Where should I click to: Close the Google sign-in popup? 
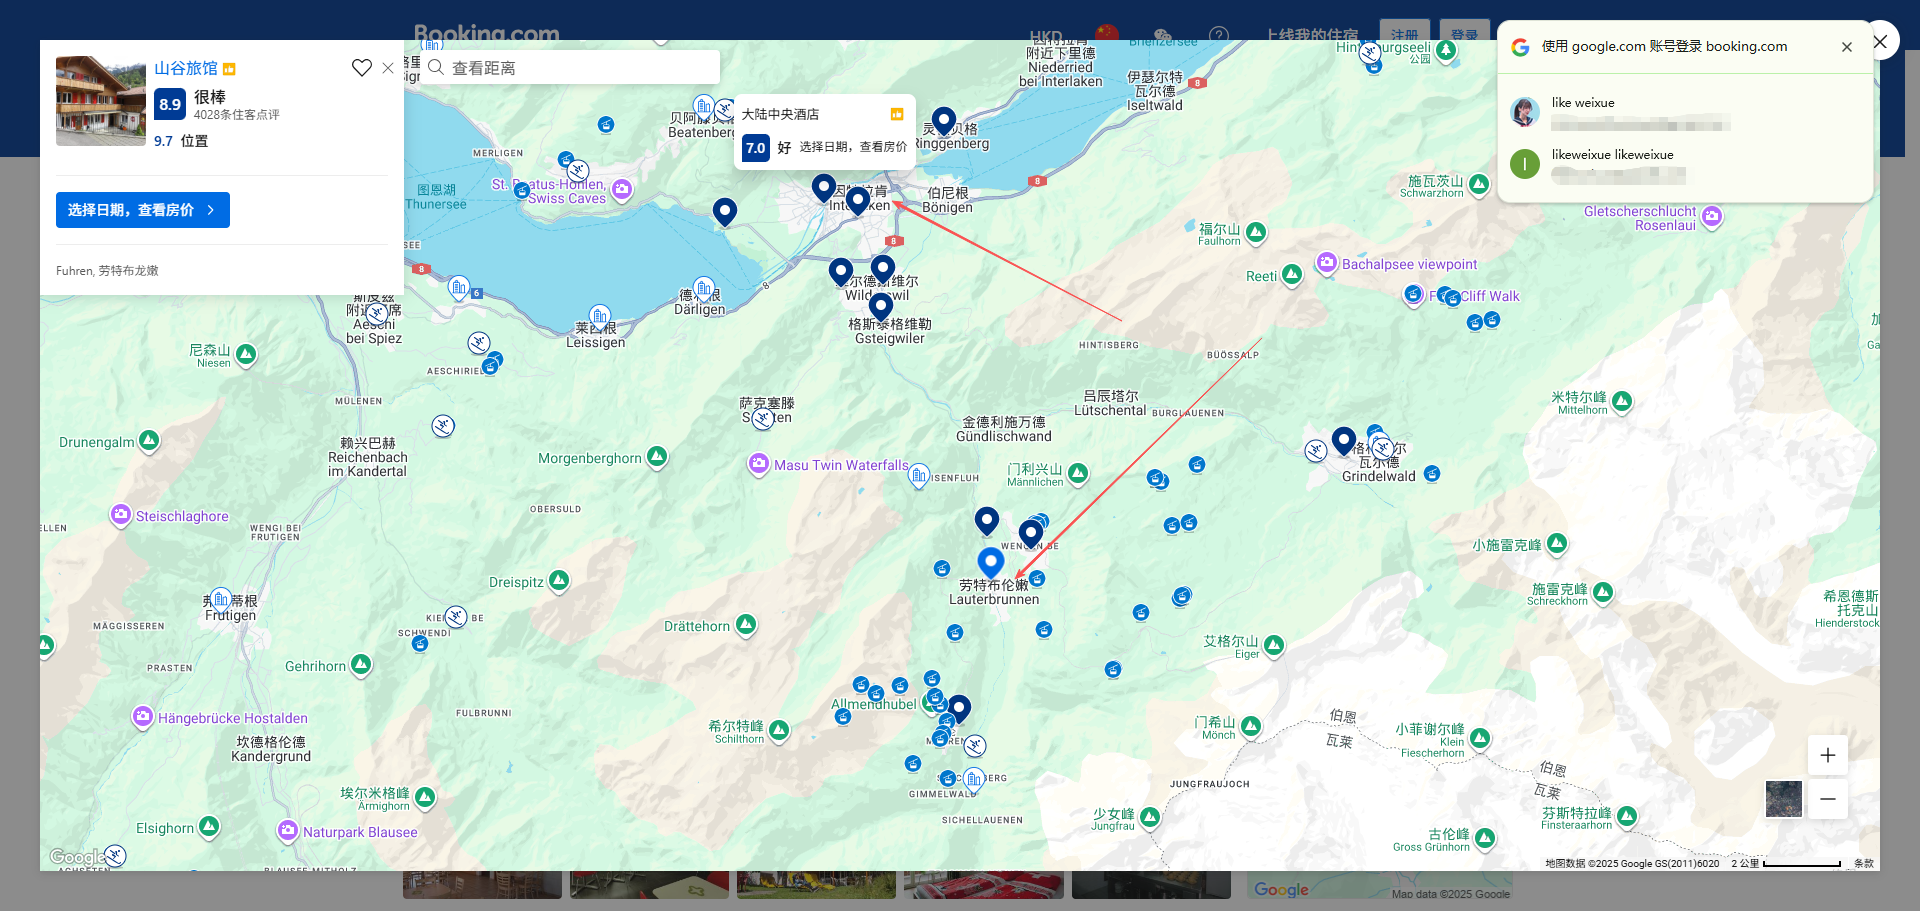[x=1846, y=47]
